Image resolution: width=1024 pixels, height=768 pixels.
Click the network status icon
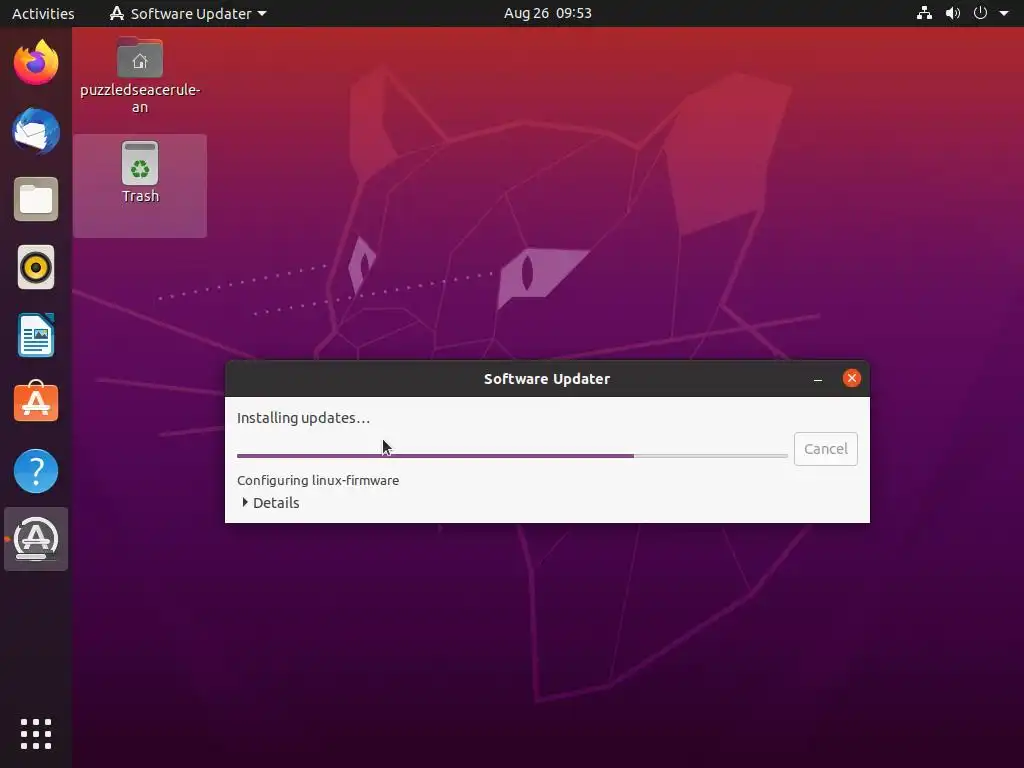click(x=924, y=13)
